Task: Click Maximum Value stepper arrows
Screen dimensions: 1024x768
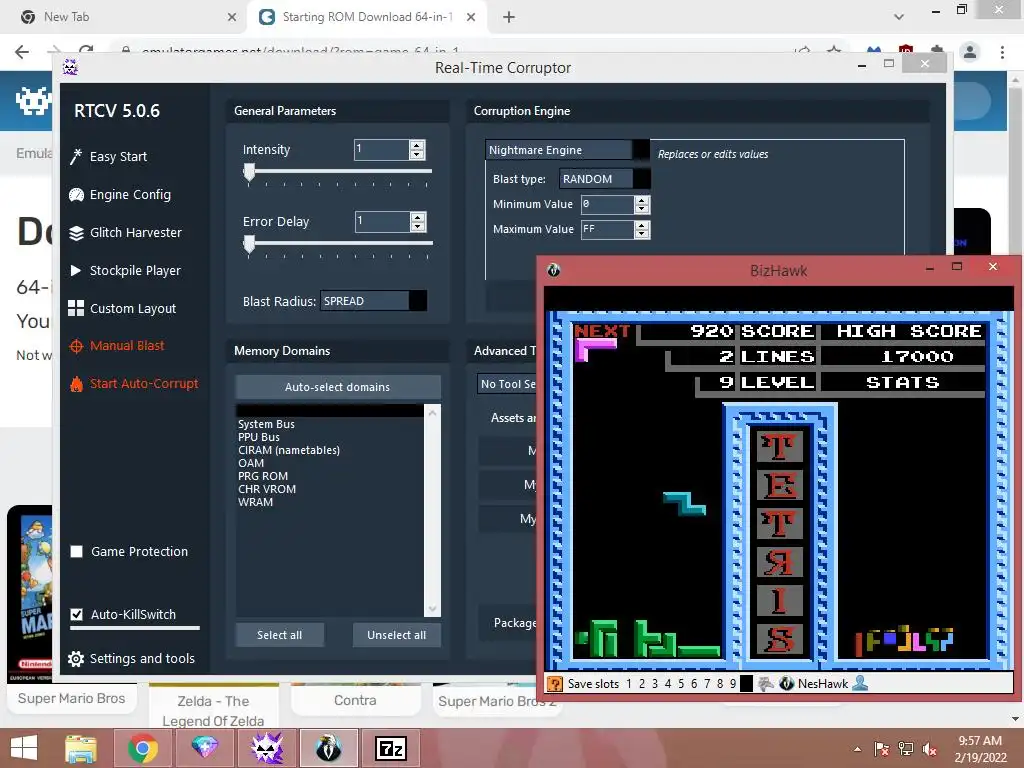Action: coord(642,229)
